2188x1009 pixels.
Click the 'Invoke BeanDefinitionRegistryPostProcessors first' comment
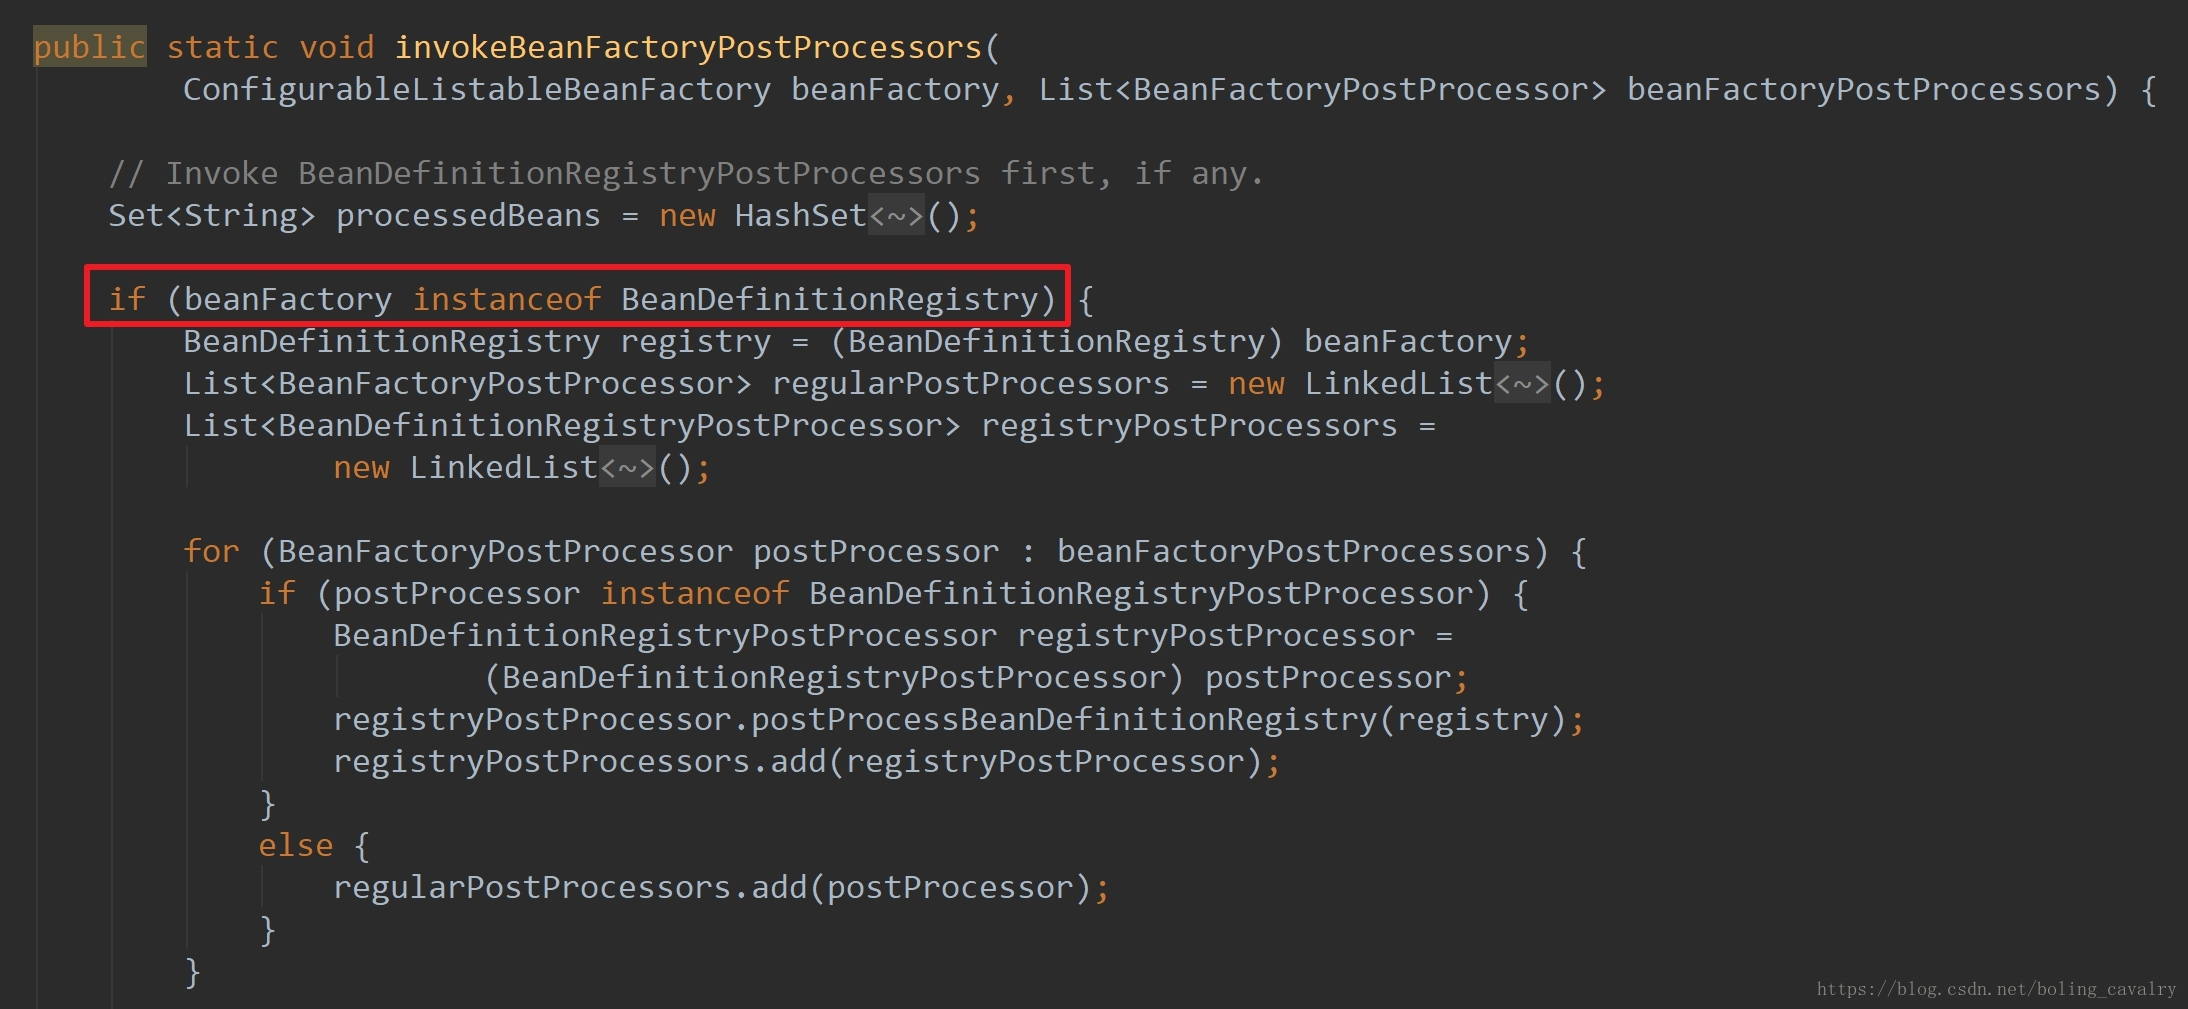point(686,174)
